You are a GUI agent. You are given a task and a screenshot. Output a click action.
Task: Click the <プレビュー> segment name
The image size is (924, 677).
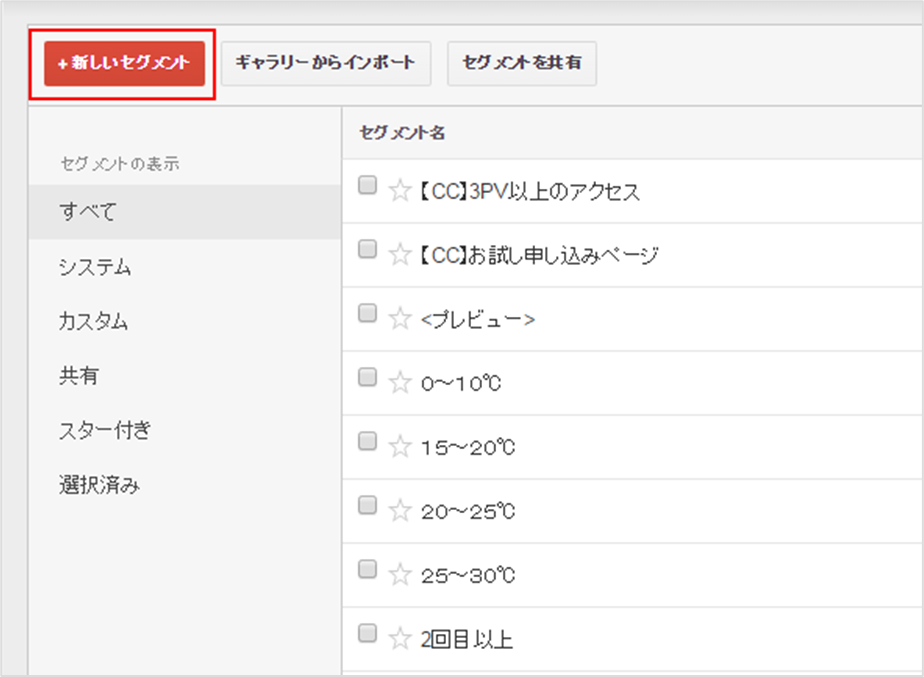point(478,319)
